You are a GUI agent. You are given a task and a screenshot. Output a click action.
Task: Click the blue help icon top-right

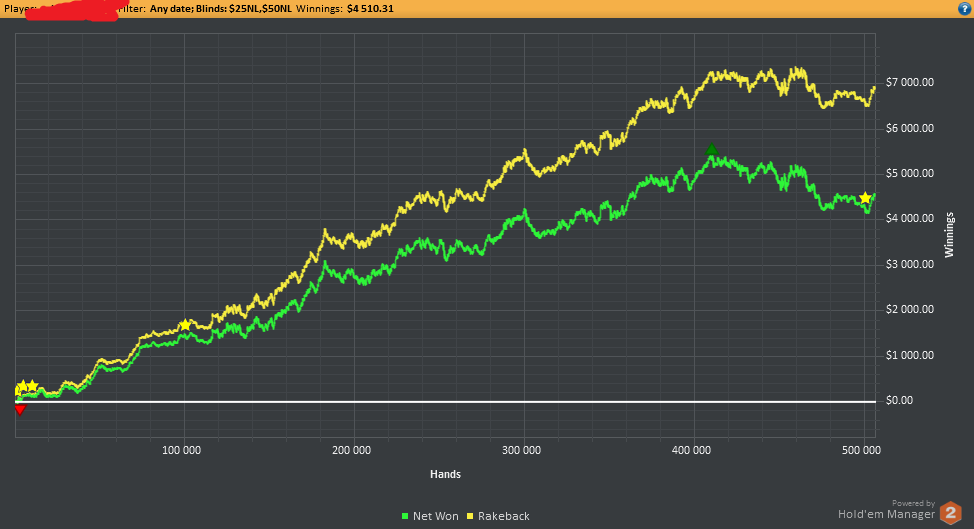pos(964,9)
